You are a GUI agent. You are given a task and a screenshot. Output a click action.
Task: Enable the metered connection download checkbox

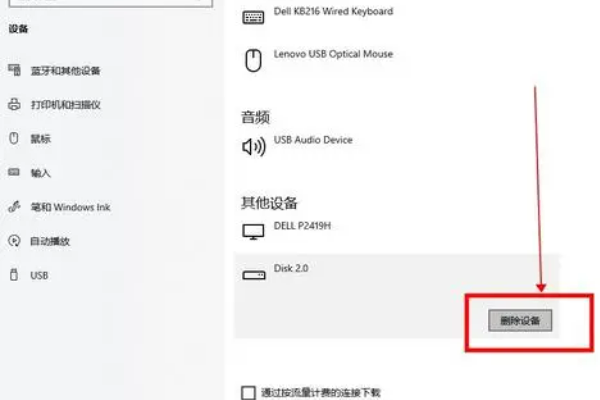248,393
